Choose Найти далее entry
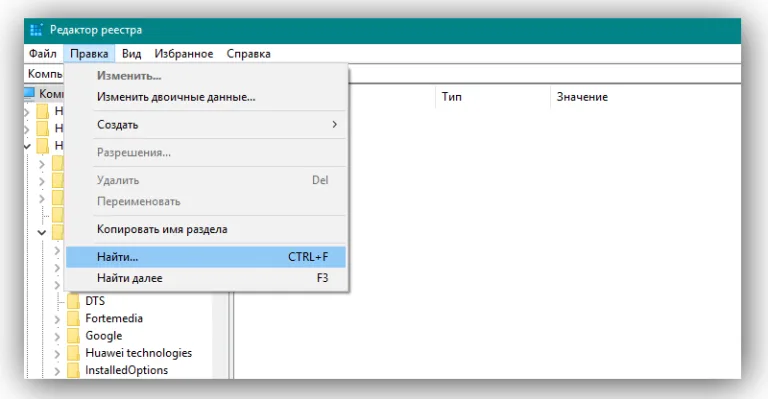 (x=206, y=278)
